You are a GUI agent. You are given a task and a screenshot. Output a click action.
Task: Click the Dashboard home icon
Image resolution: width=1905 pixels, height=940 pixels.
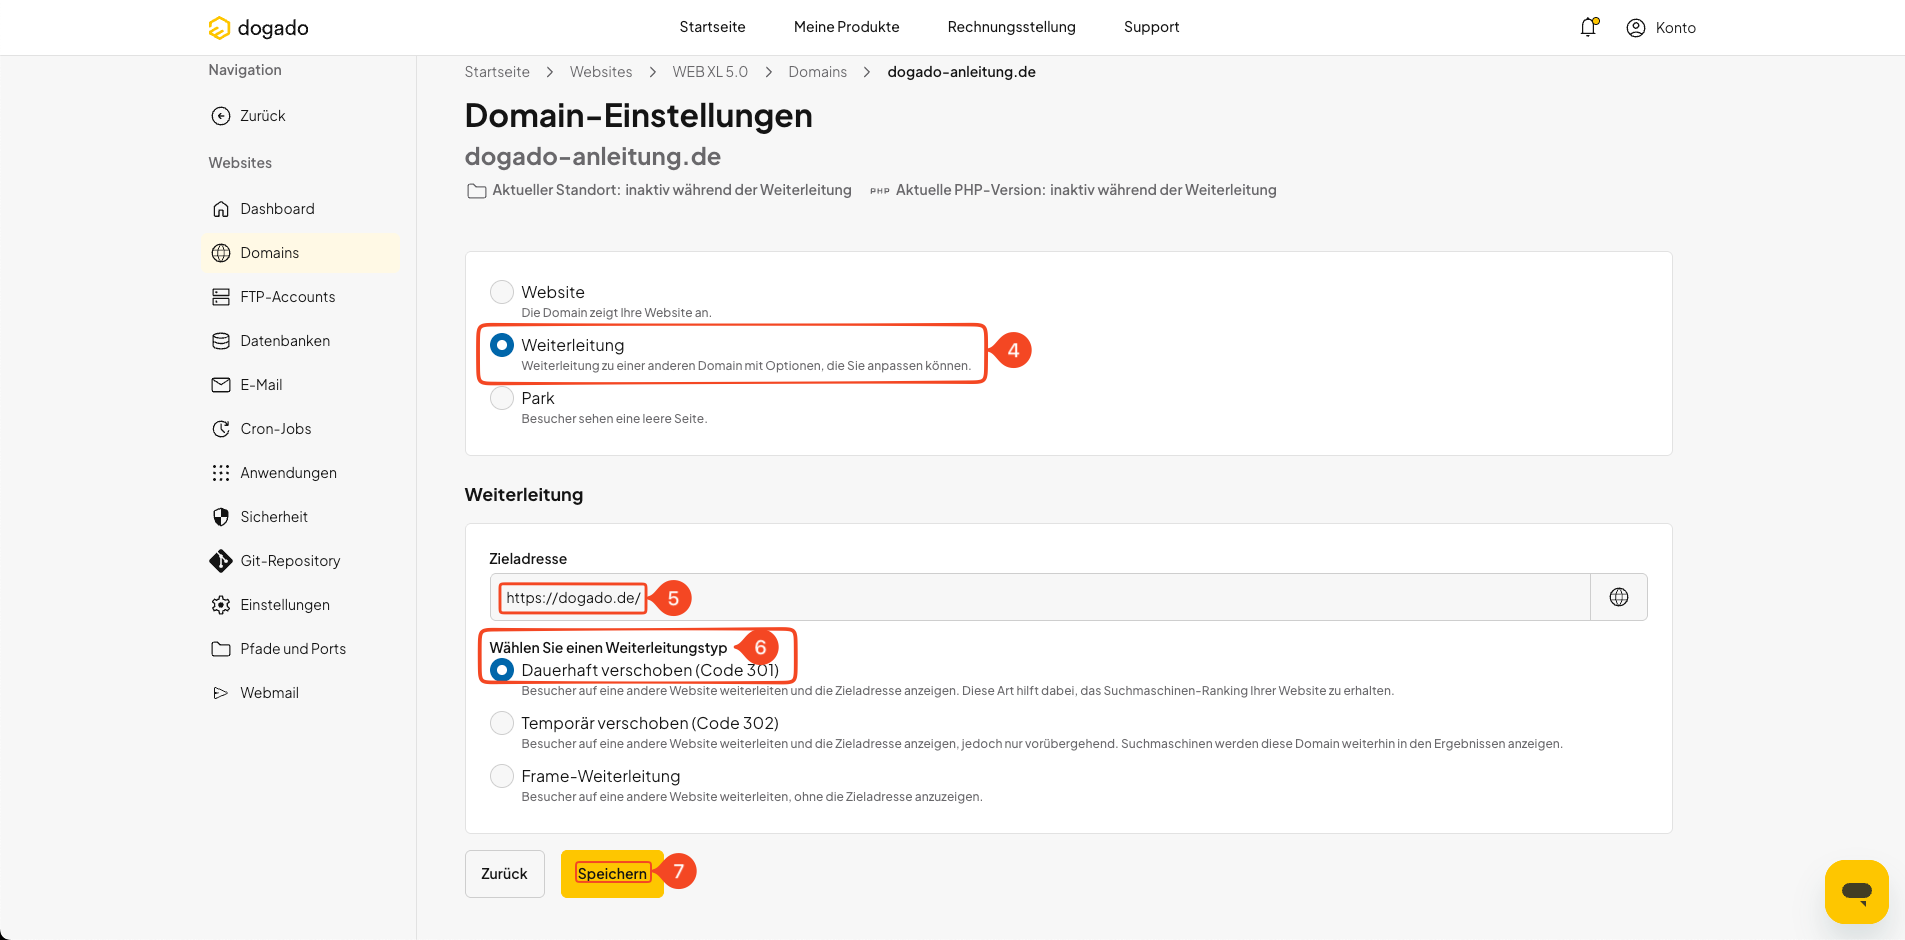tap(221, 209)
